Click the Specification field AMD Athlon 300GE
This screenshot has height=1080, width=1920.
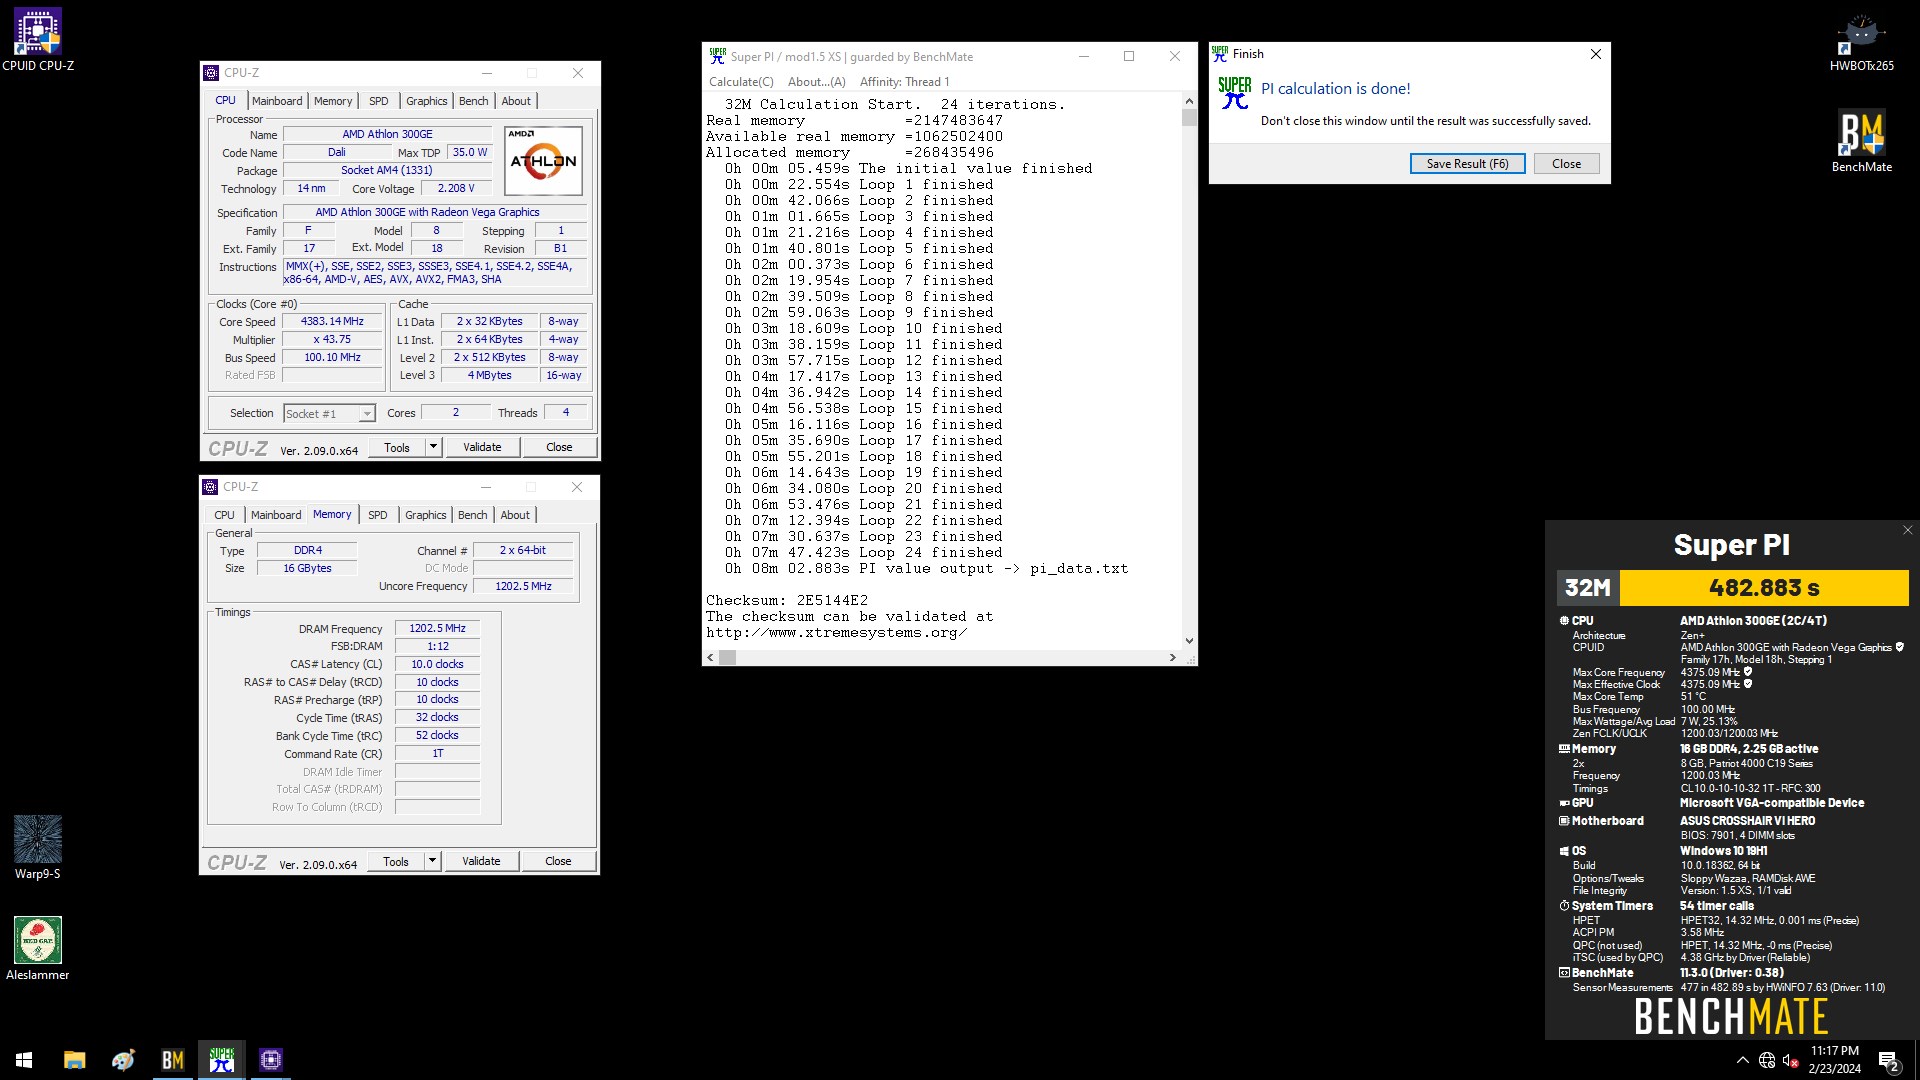(435, 212)
